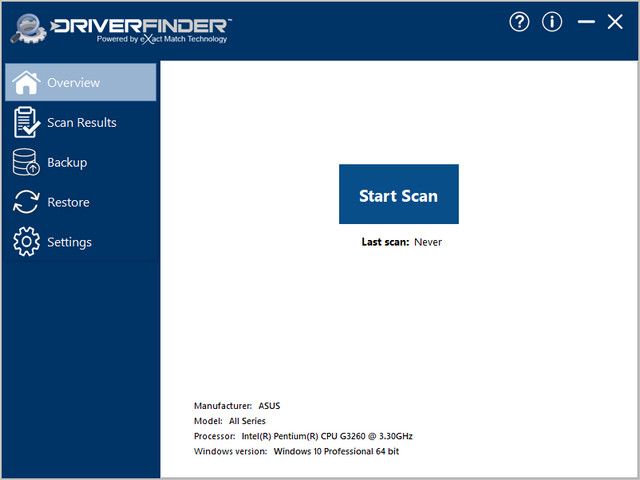640x480 pixels.
Task: Minimize the DriverFinder window
Action: (586, 22)
